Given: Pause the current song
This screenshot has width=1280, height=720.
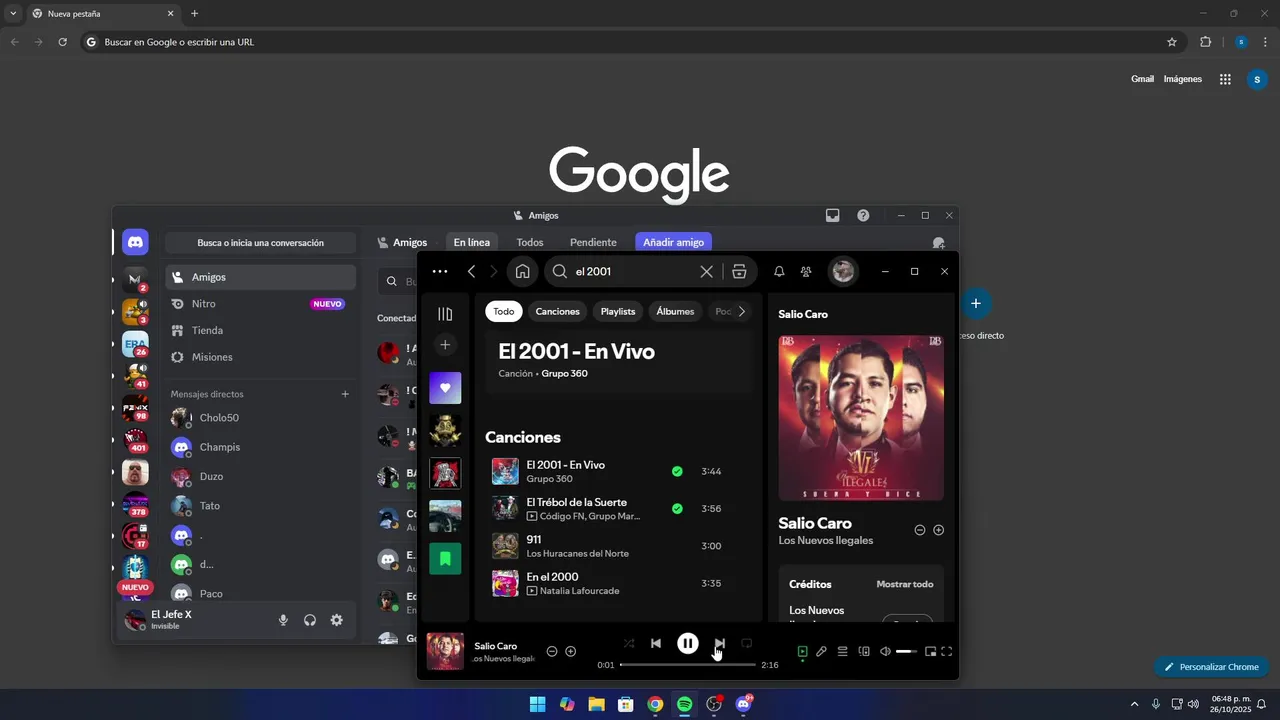Looking at the screenshot, I should click(688, 644).
